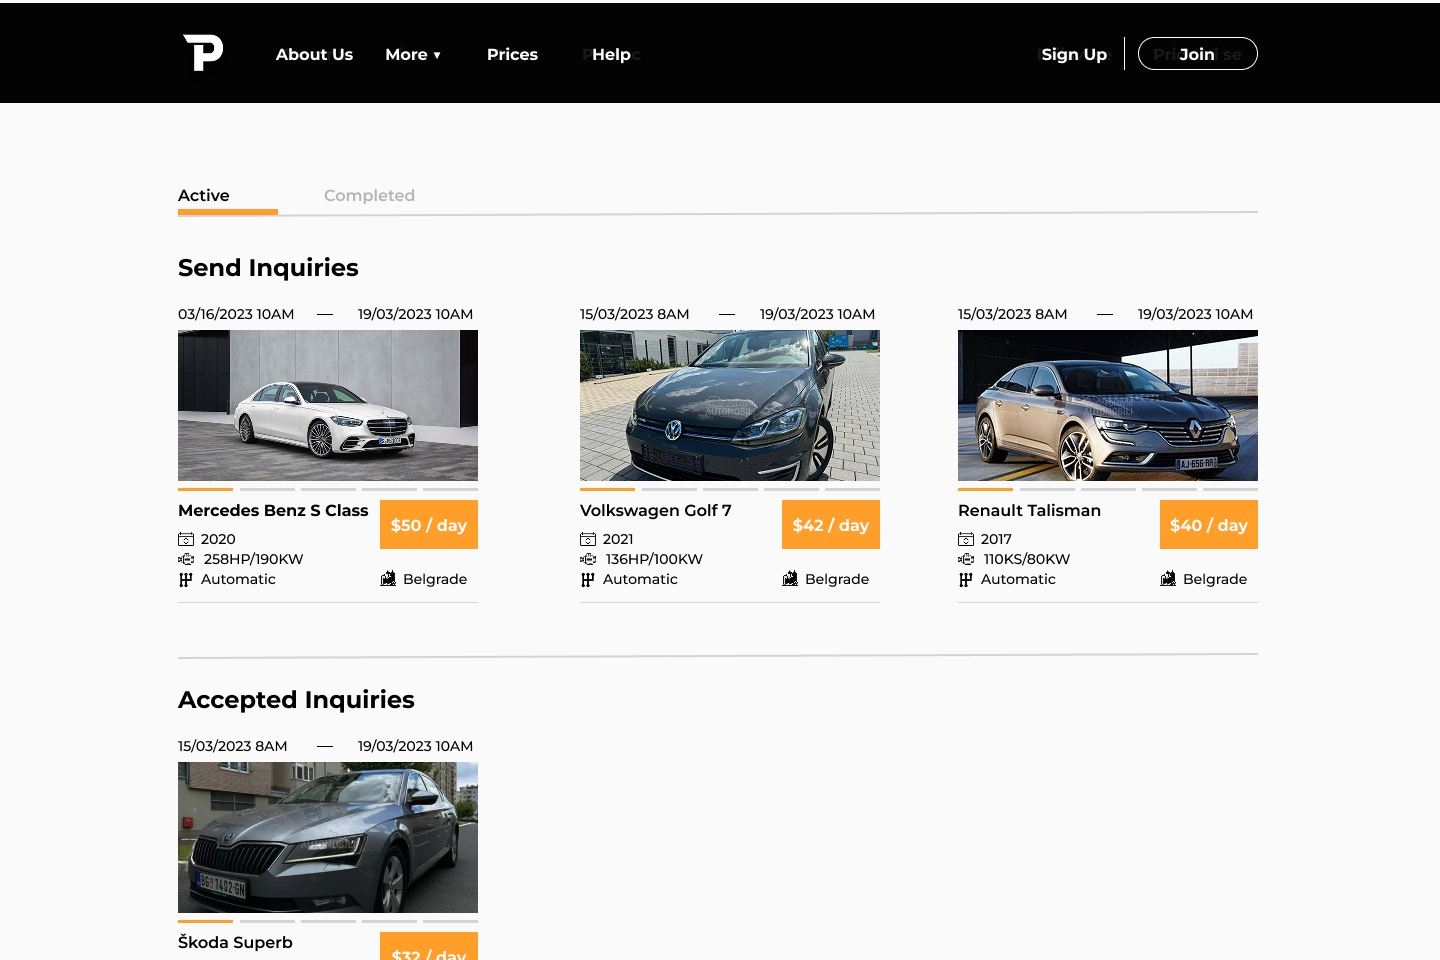Click the engine icon next to 136HP/100KW

point(588,559)
